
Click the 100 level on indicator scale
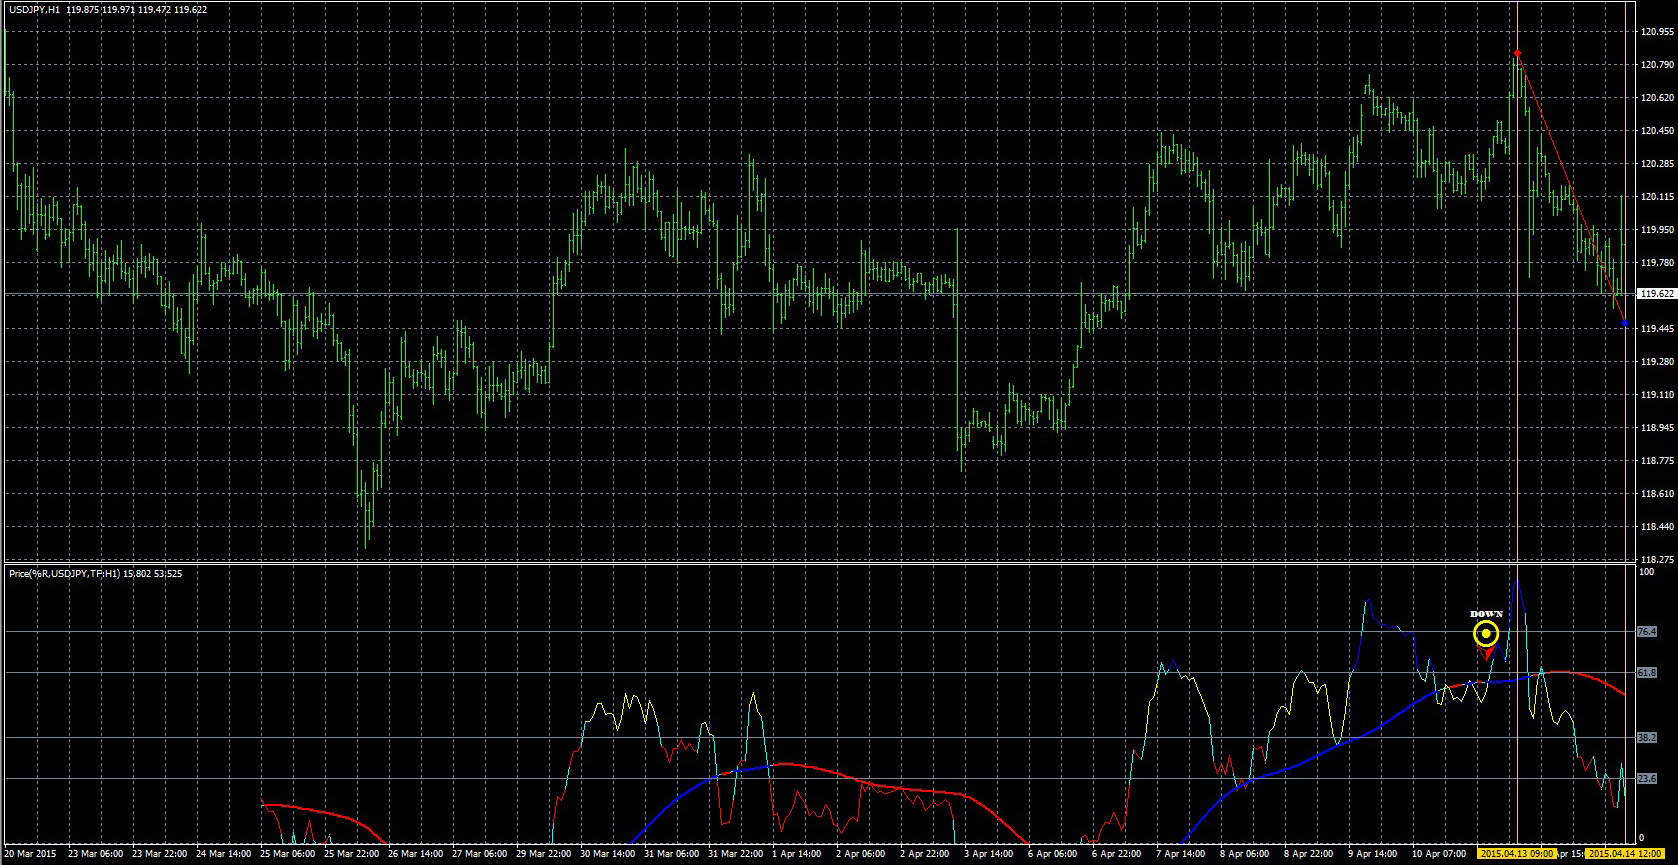[x=1646, y=573]
